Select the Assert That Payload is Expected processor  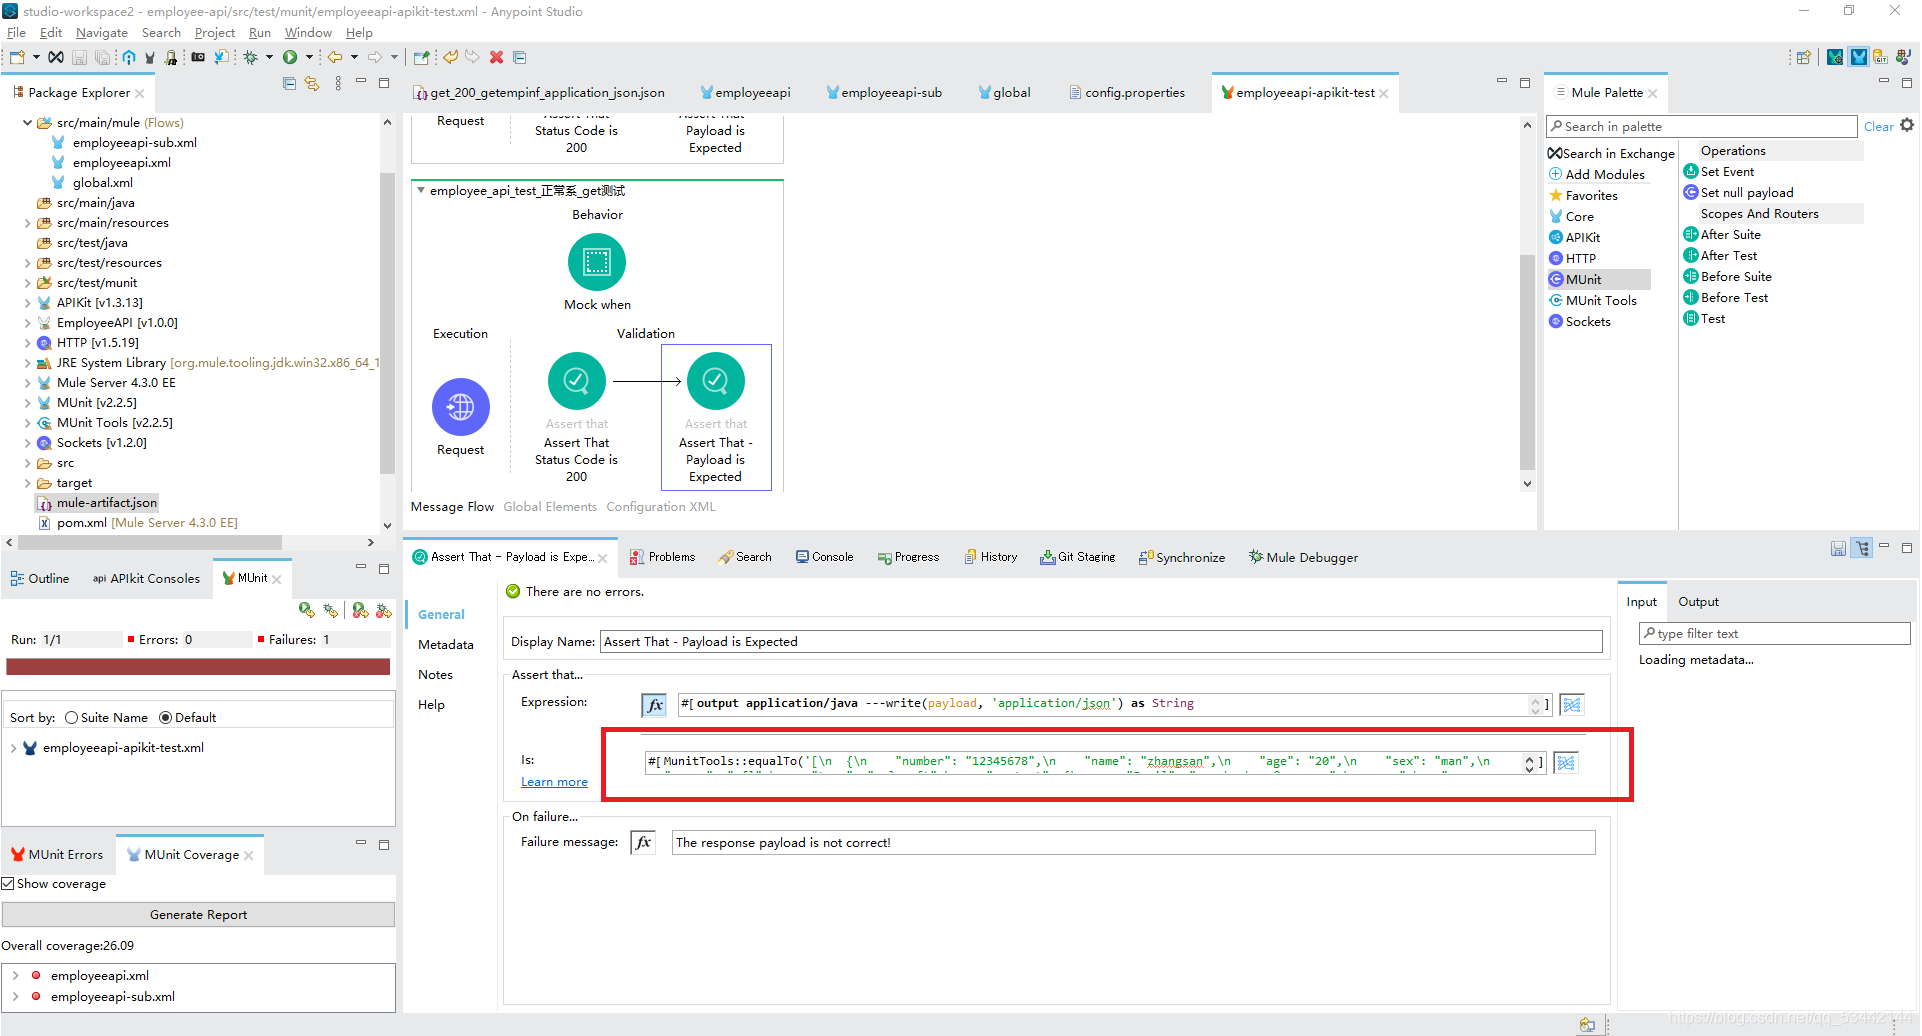tap(716, 381)
